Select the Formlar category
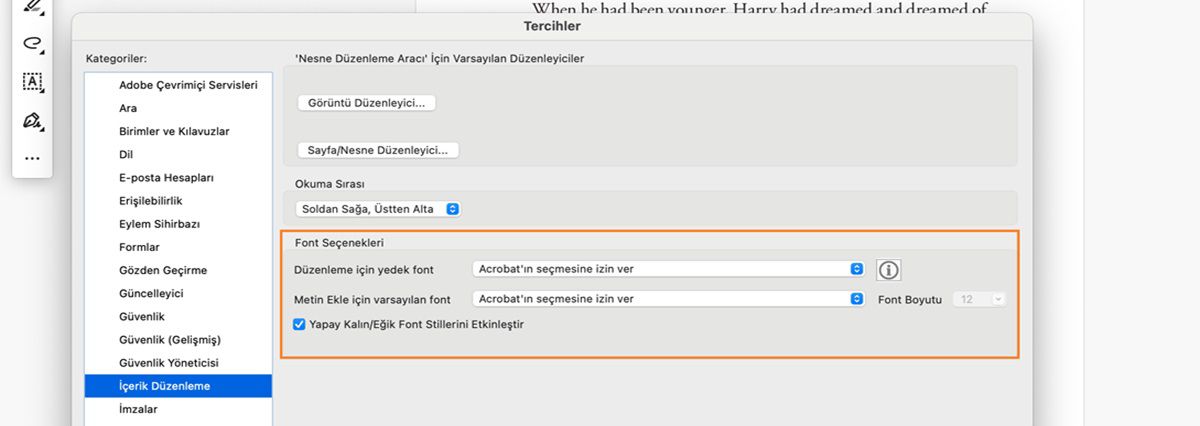1200x426 pixels. tap(139, 247)
